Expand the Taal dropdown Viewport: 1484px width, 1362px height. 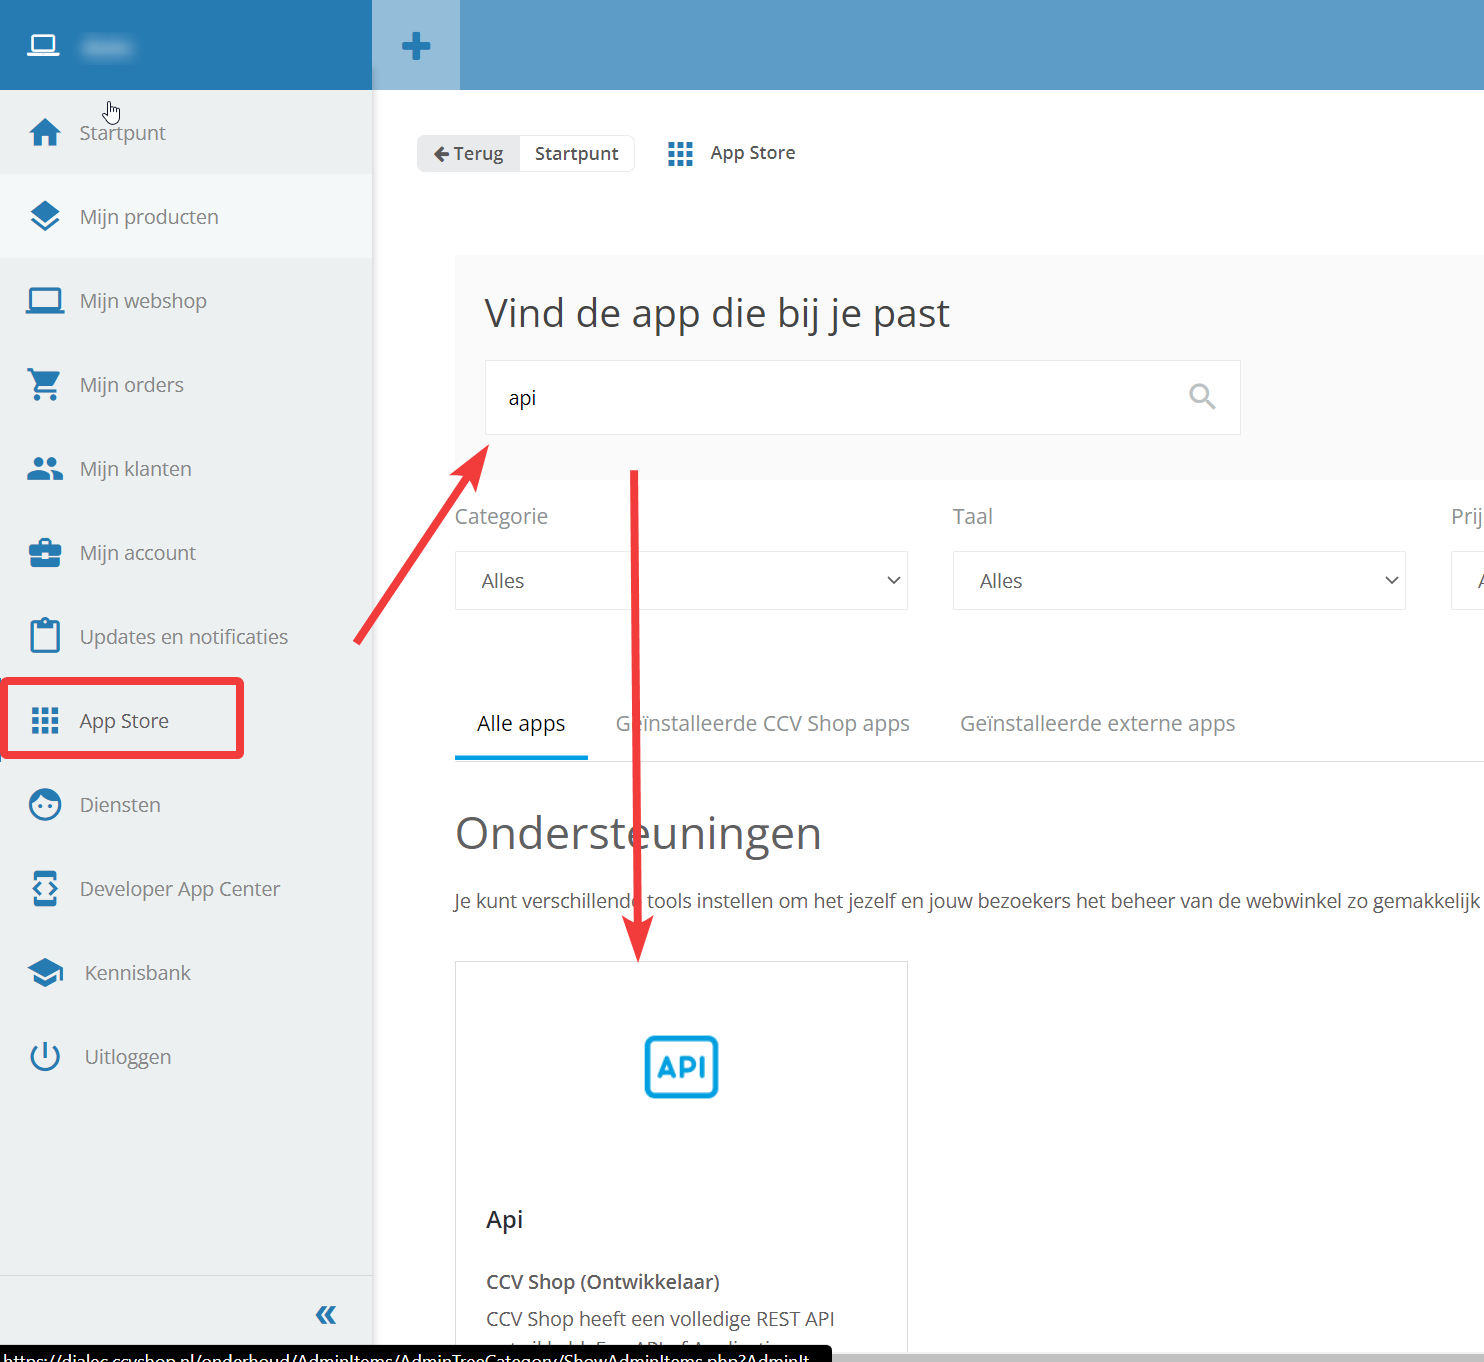[1178, 581]
